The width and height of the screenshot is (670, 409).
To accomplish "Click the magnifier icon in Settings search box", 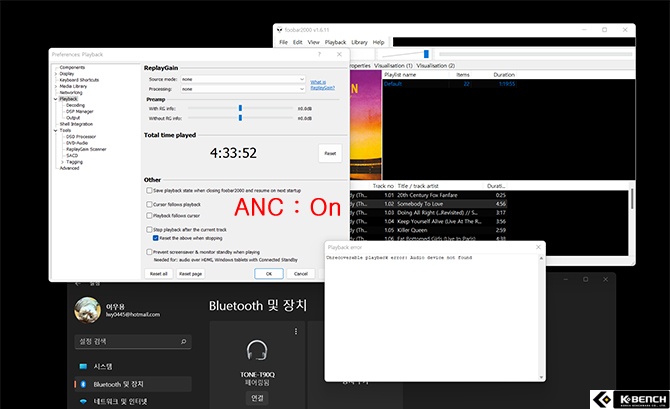I will pos(183,341).
